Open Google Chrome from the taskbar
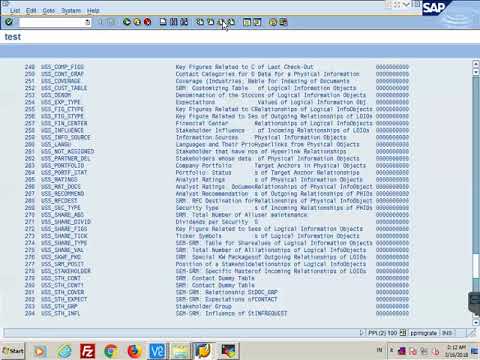This screenshot has height=360, width=480. 111,351
